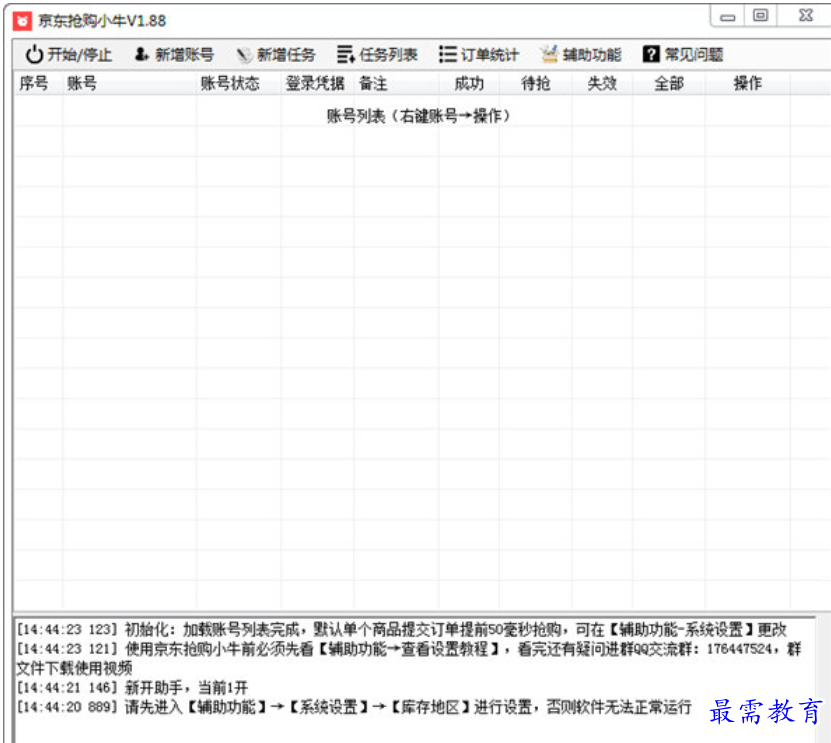Image resolution: width=831 pixels, height=743 pixels.
Task: Click the question-mark icon beside 常见问题
Action: point(651,54)
